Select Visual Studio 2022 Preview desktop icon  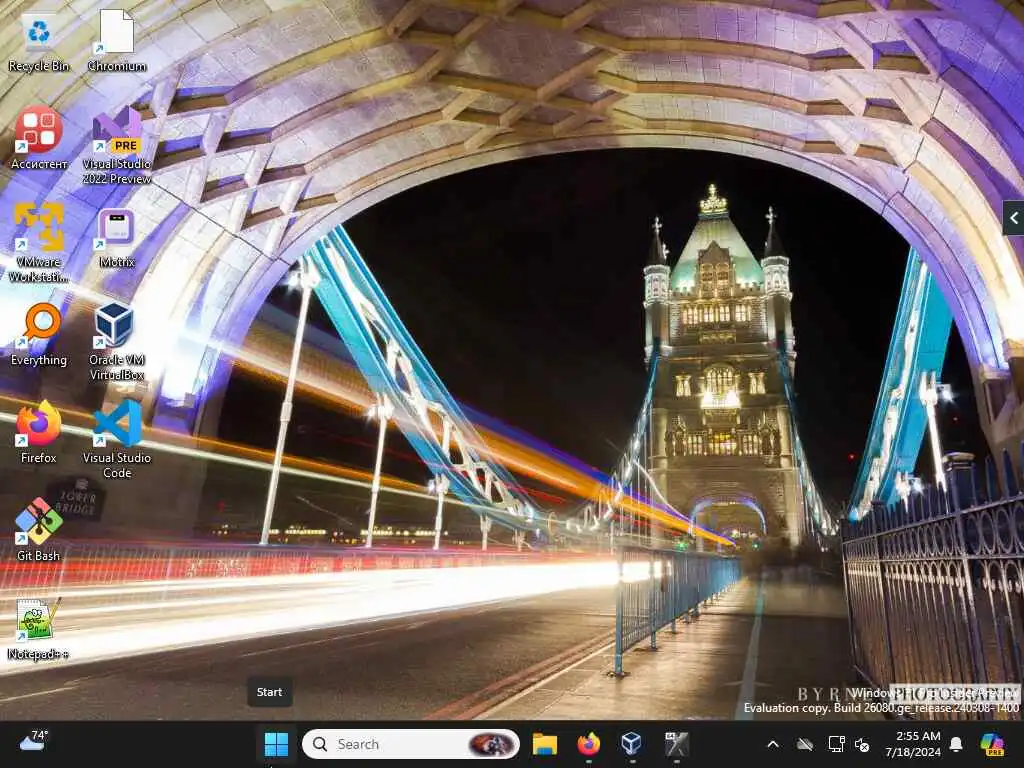pos(117,146)
